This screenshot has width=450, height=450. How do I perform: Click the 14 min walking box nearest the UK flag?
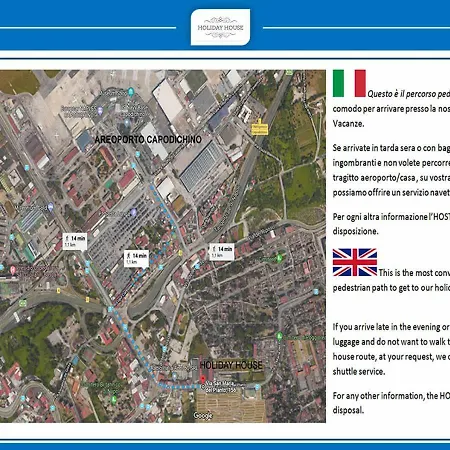click(x=222, y=251)
